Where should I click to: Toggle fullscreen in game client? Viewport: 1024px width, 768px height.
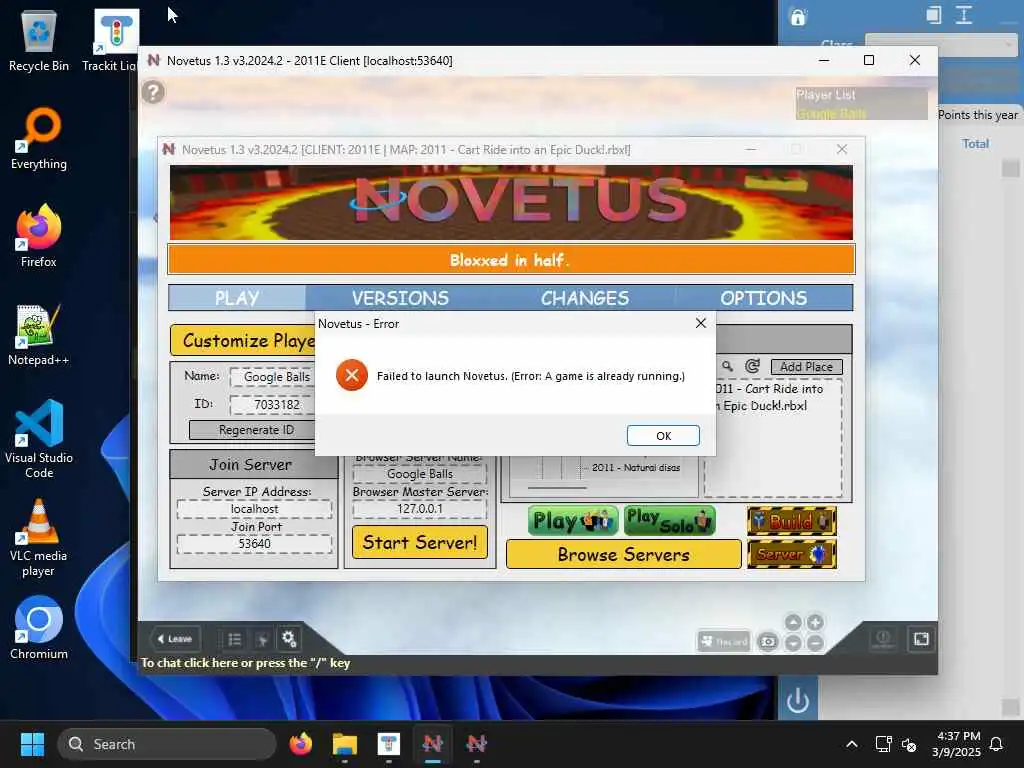tap(921, 639)
